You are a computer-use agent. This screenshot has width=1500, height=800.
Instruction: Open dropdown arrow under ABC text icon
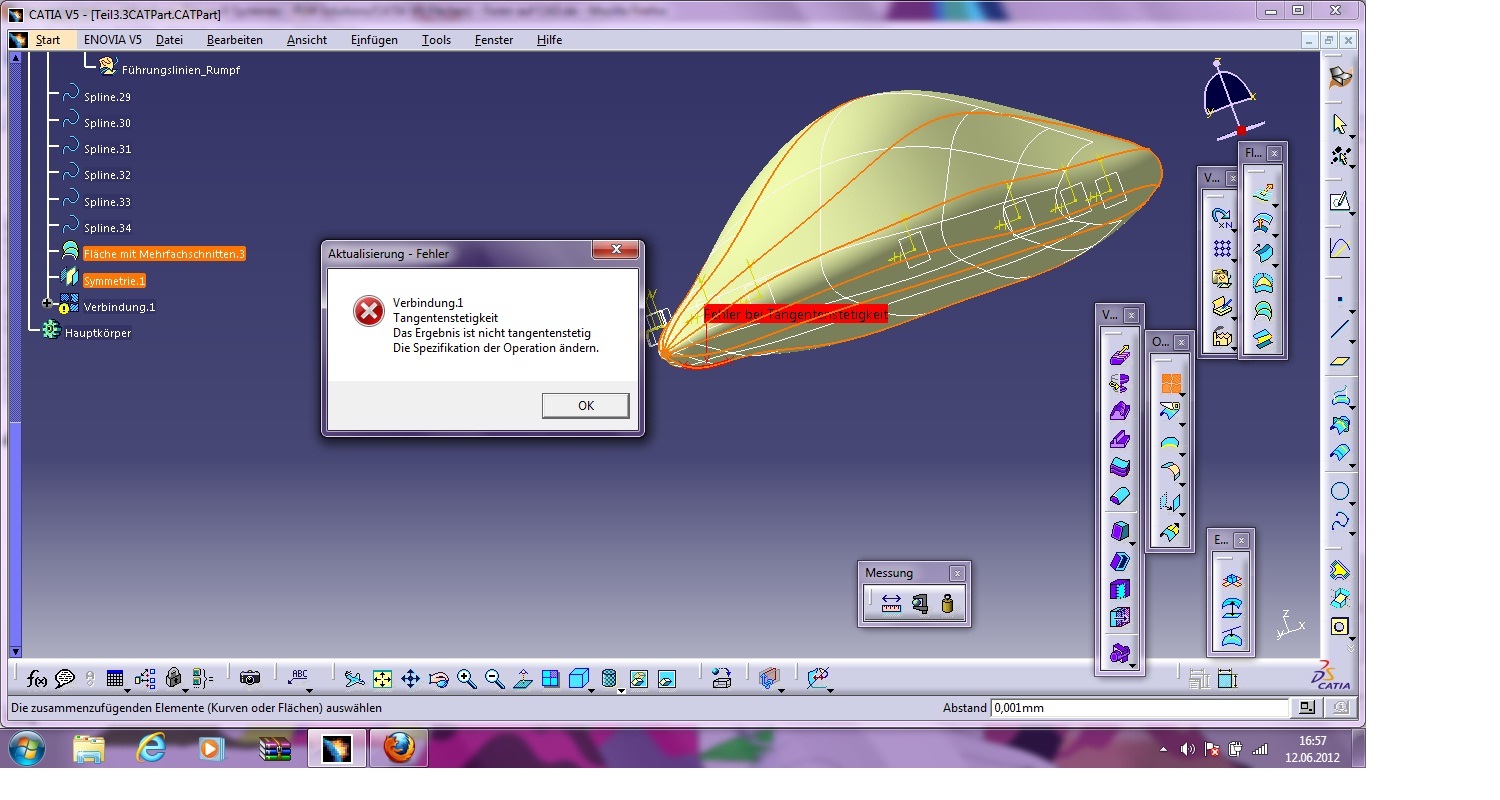coord(309,690)
